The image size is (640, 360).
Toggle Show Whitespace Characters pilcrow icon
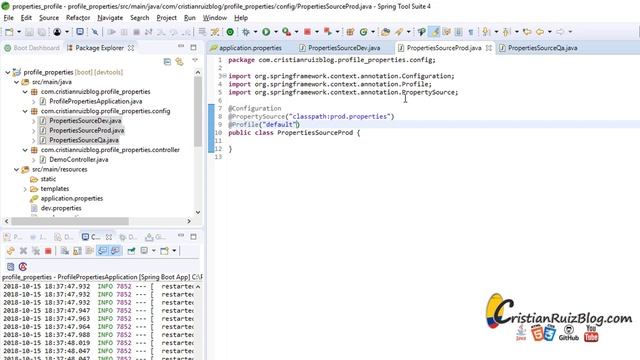[471, 32]
